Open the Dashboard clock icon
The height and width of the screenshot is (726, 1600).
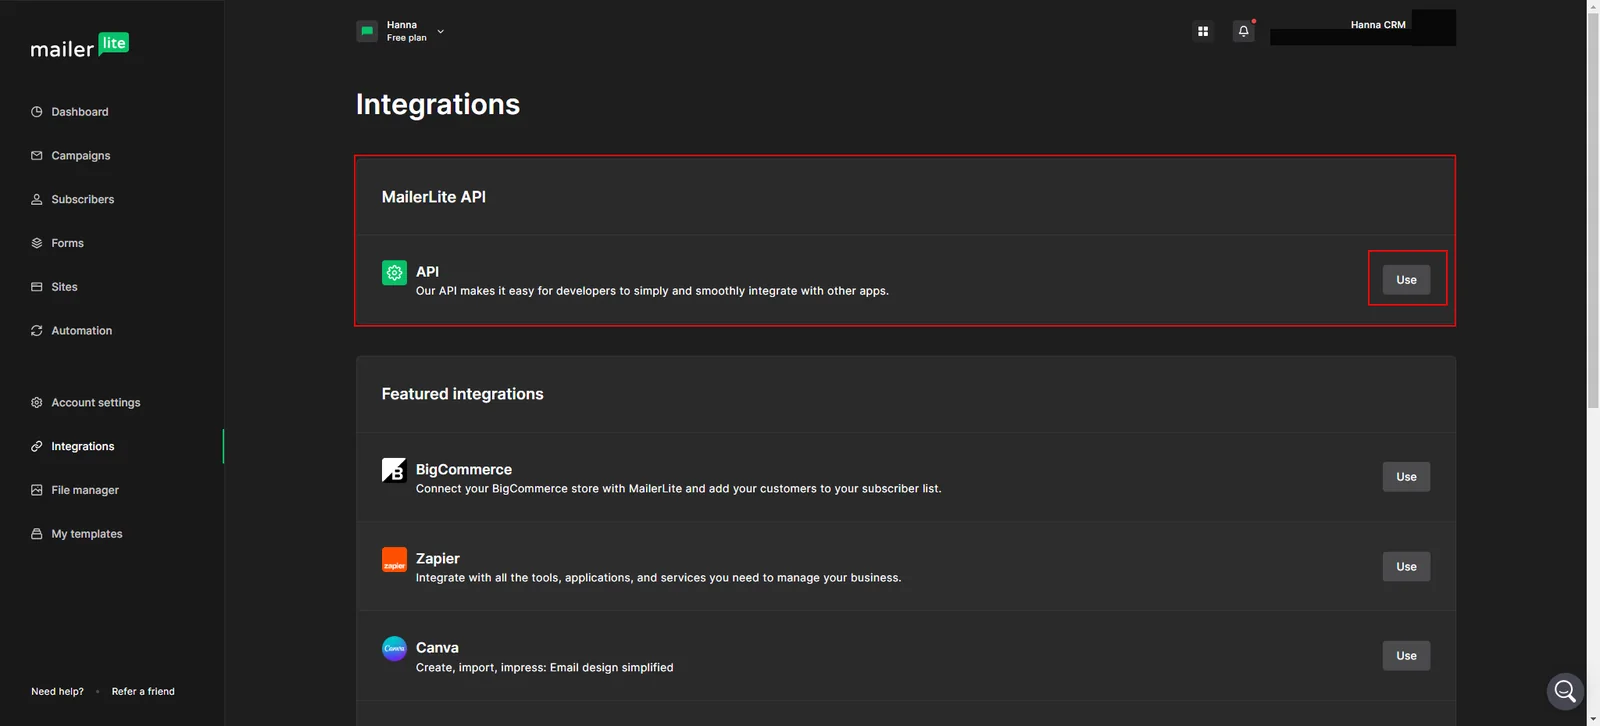click(37, 112)
